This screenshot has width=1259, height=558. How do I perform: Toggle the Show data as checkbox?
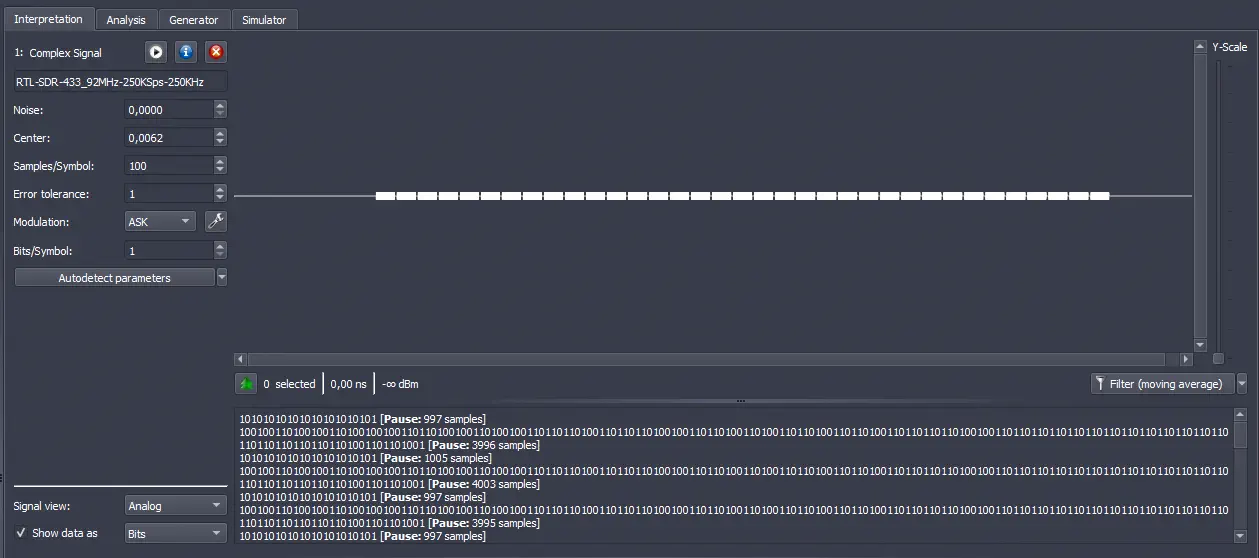[21, 533]
